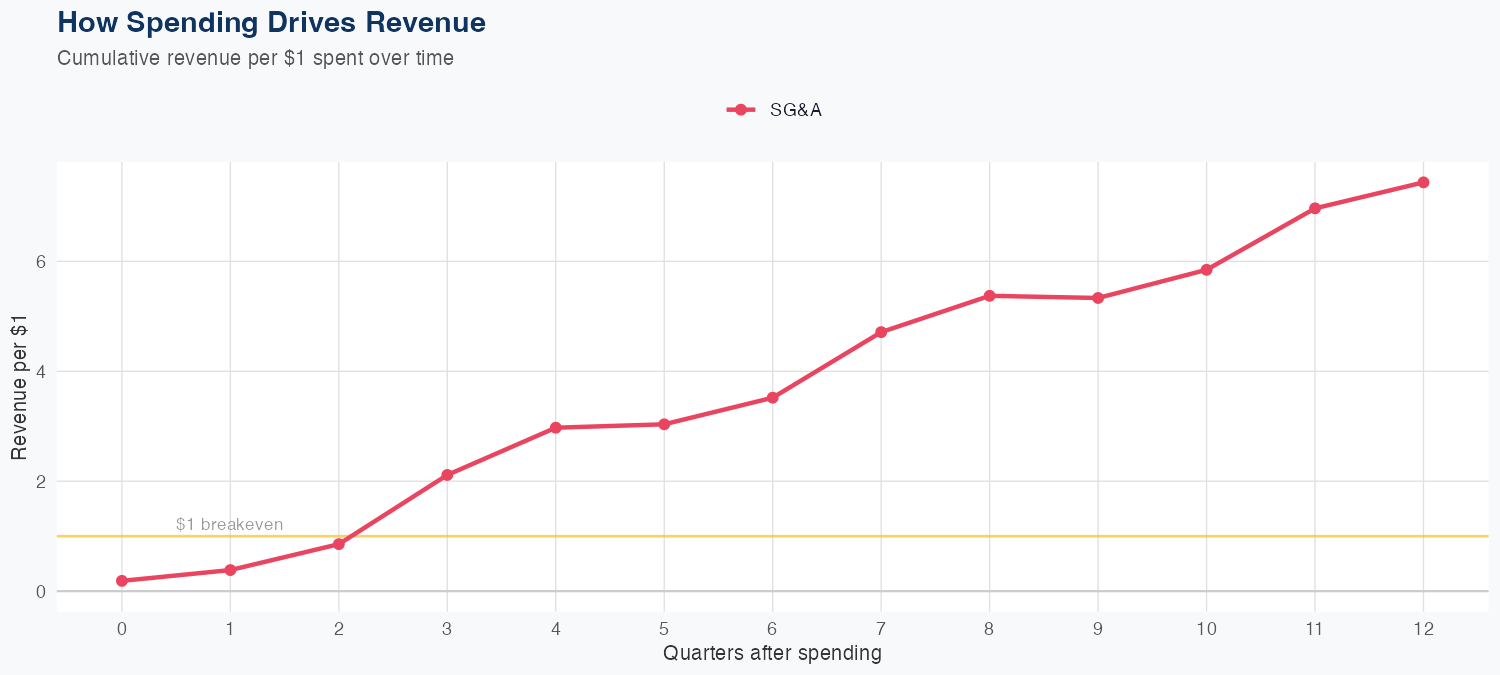
Task: Click the data point at quarter 11
Action: [1315, 208]
